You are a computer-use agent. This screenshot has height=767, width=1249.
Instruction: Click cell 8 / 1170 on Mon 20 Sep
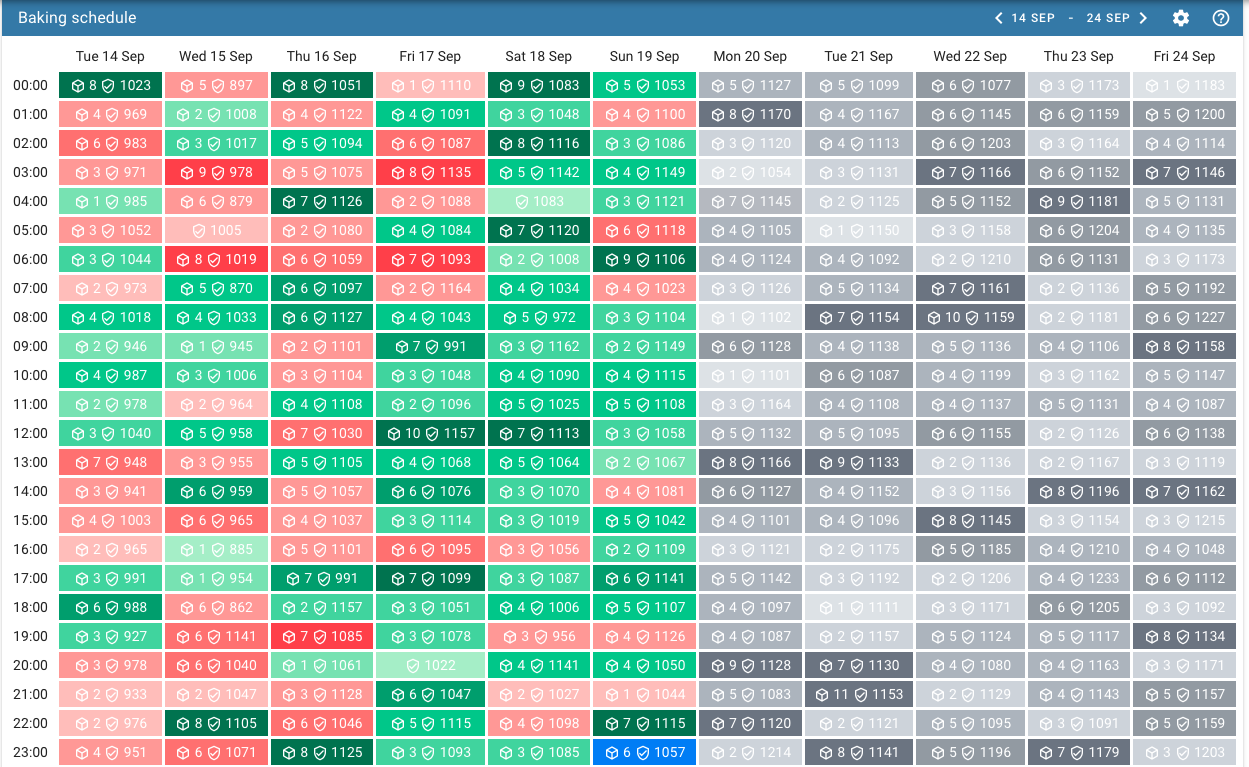coord(750,115)
